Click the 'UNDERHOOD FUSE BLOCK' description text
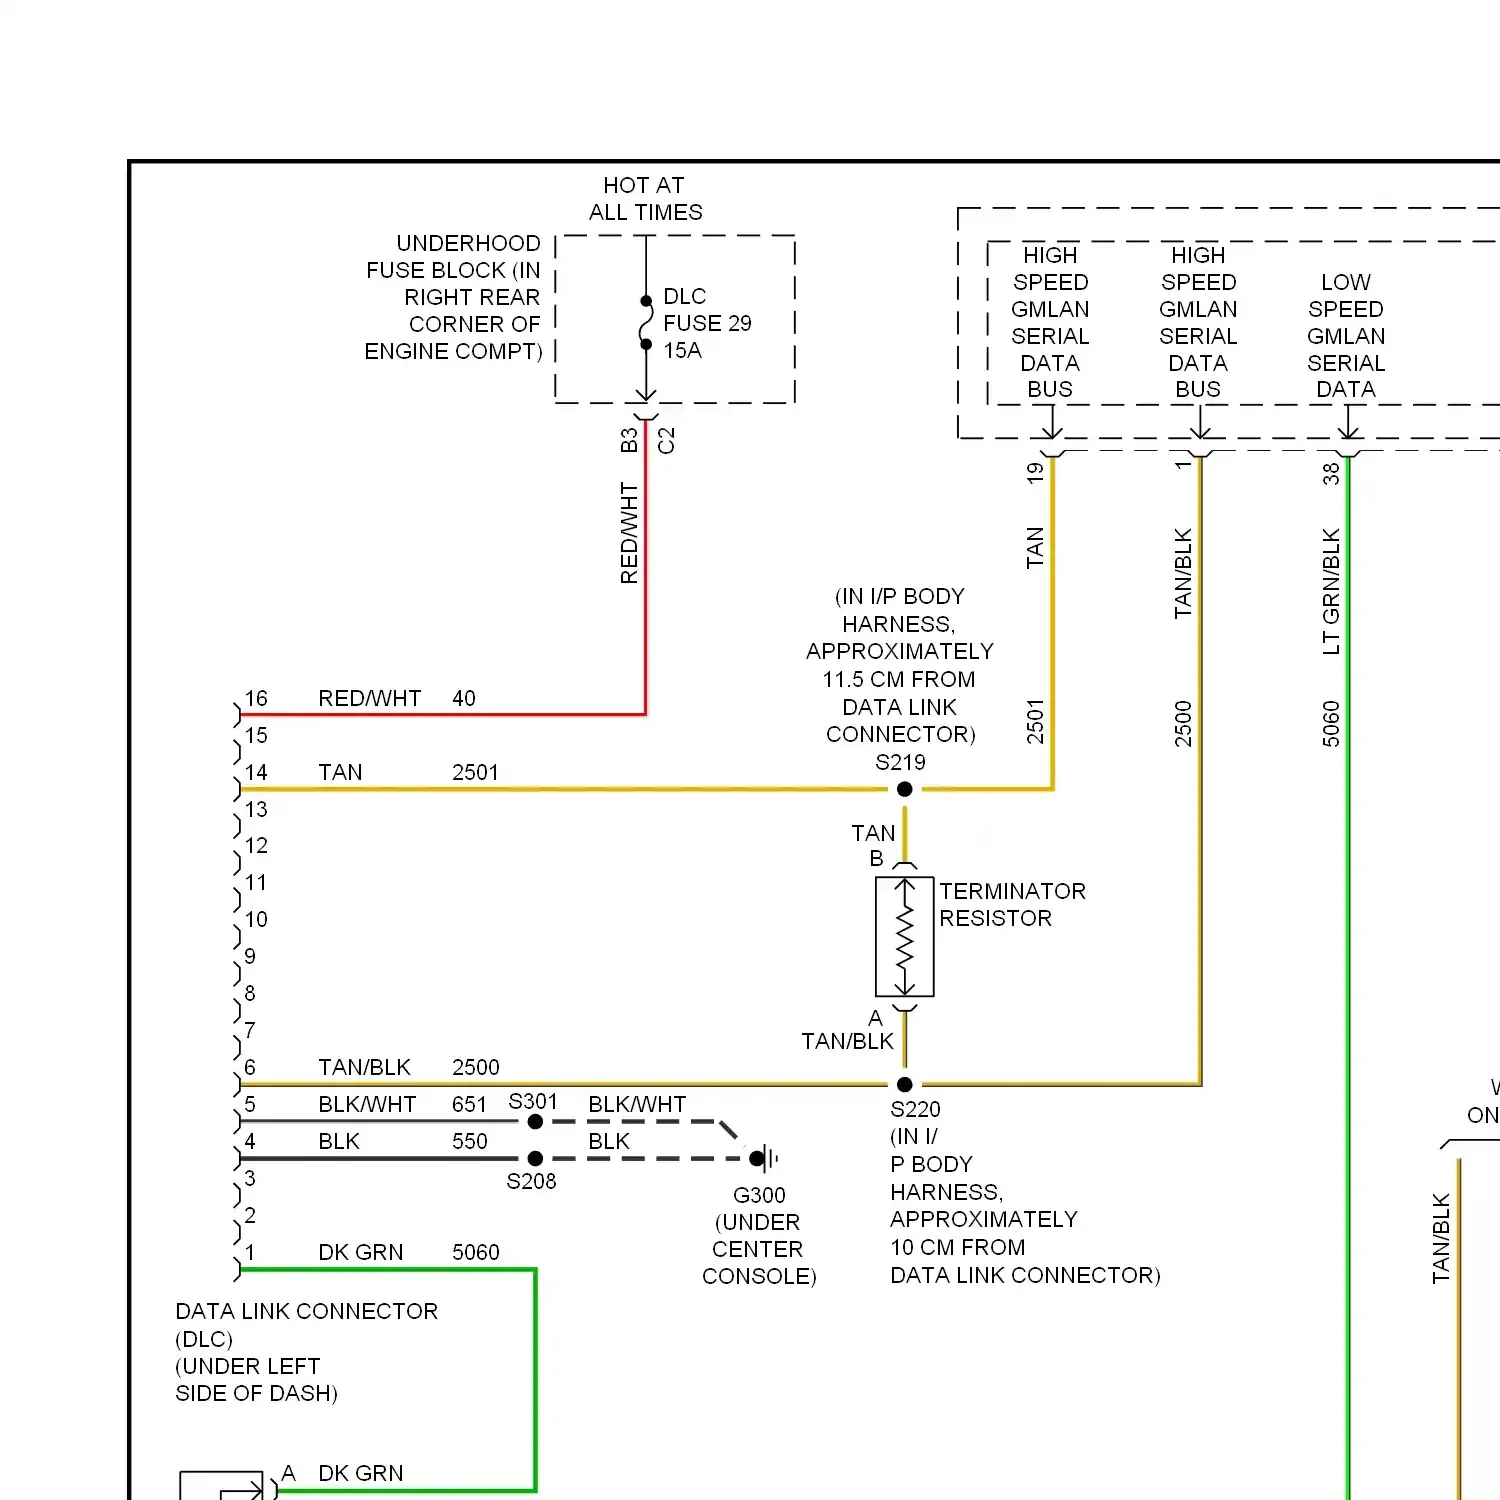Viewport: 1500px width, 1500px height. click(x=453, y=297)
